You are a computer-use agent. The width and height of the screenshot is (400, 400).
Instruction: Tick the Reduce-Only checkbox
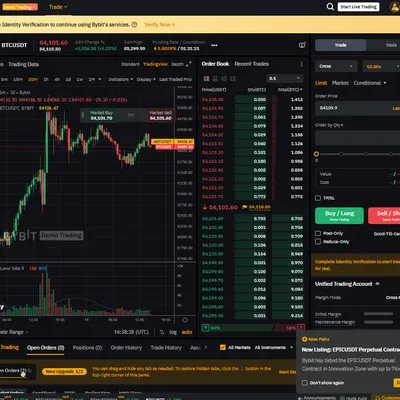coord(318,241)
